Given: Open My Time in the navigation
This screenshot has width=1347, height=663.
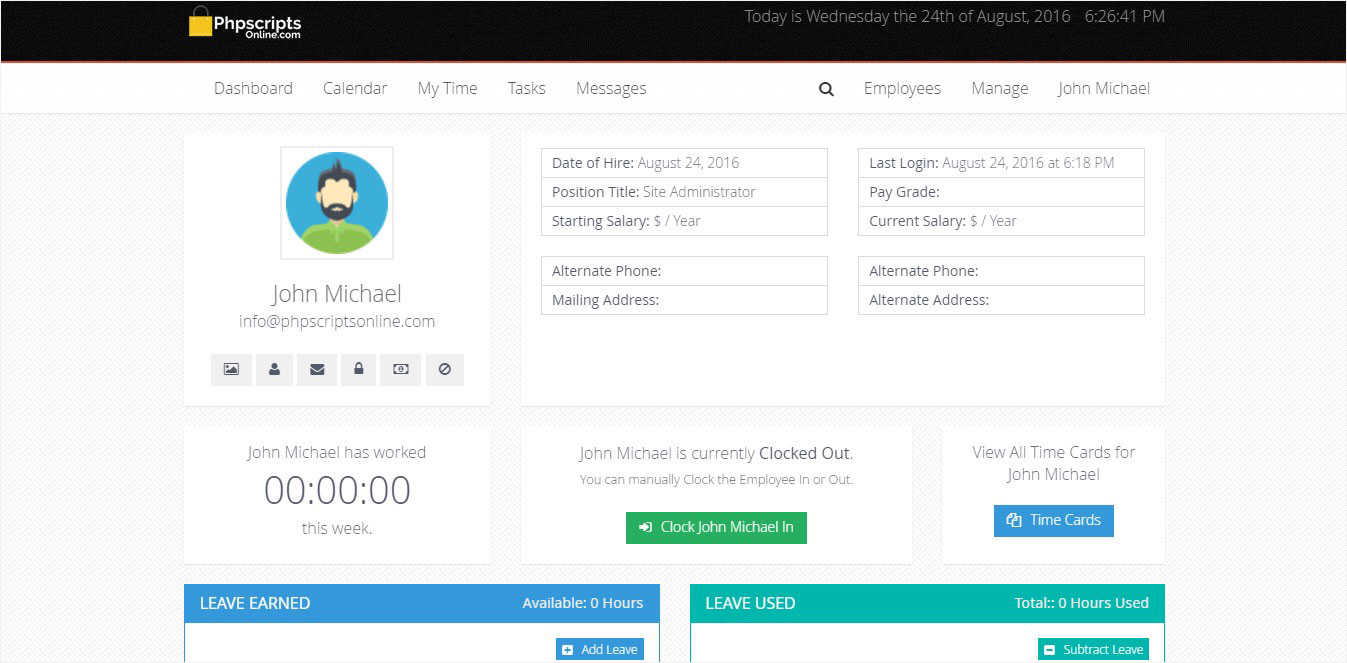Looking at the screenshot, I should pos(447,88).
